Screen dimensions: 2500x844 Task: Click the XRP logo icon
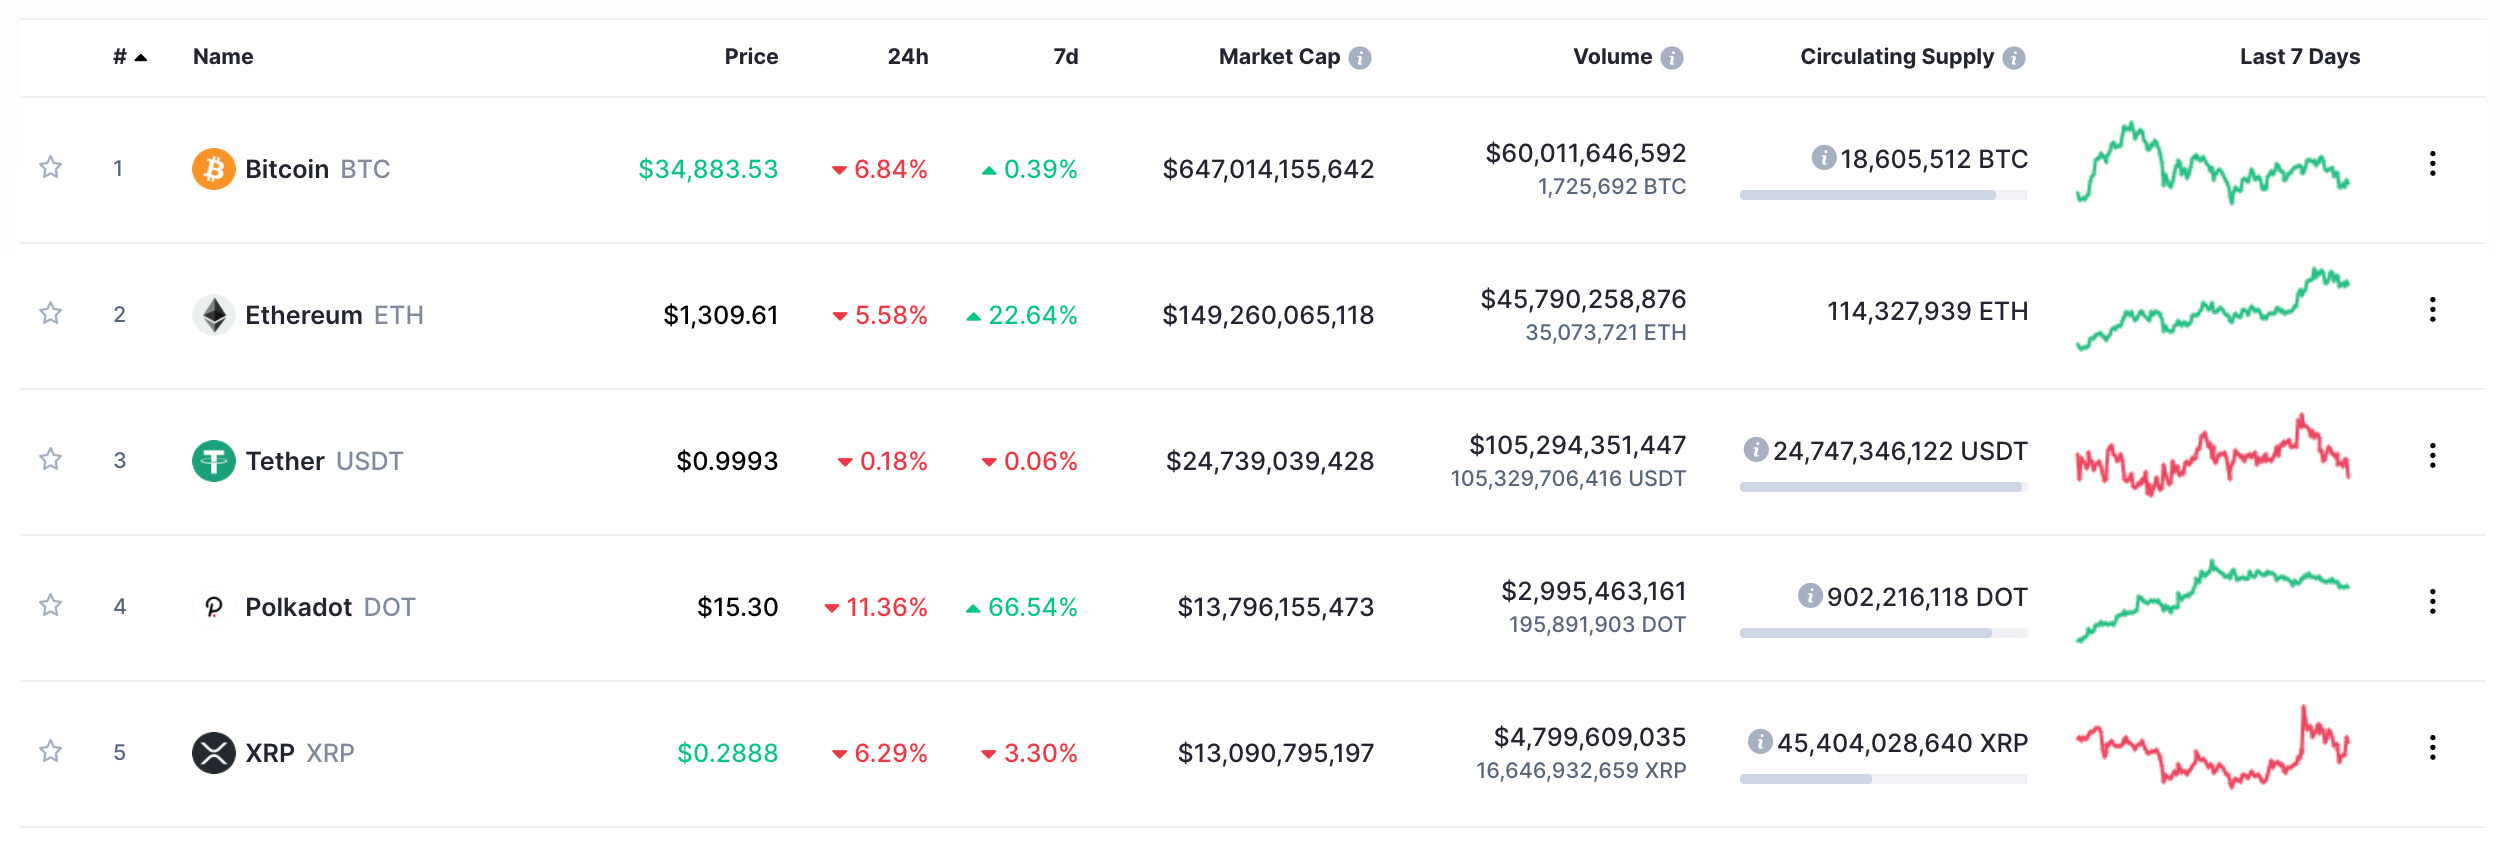click(213, 753)
